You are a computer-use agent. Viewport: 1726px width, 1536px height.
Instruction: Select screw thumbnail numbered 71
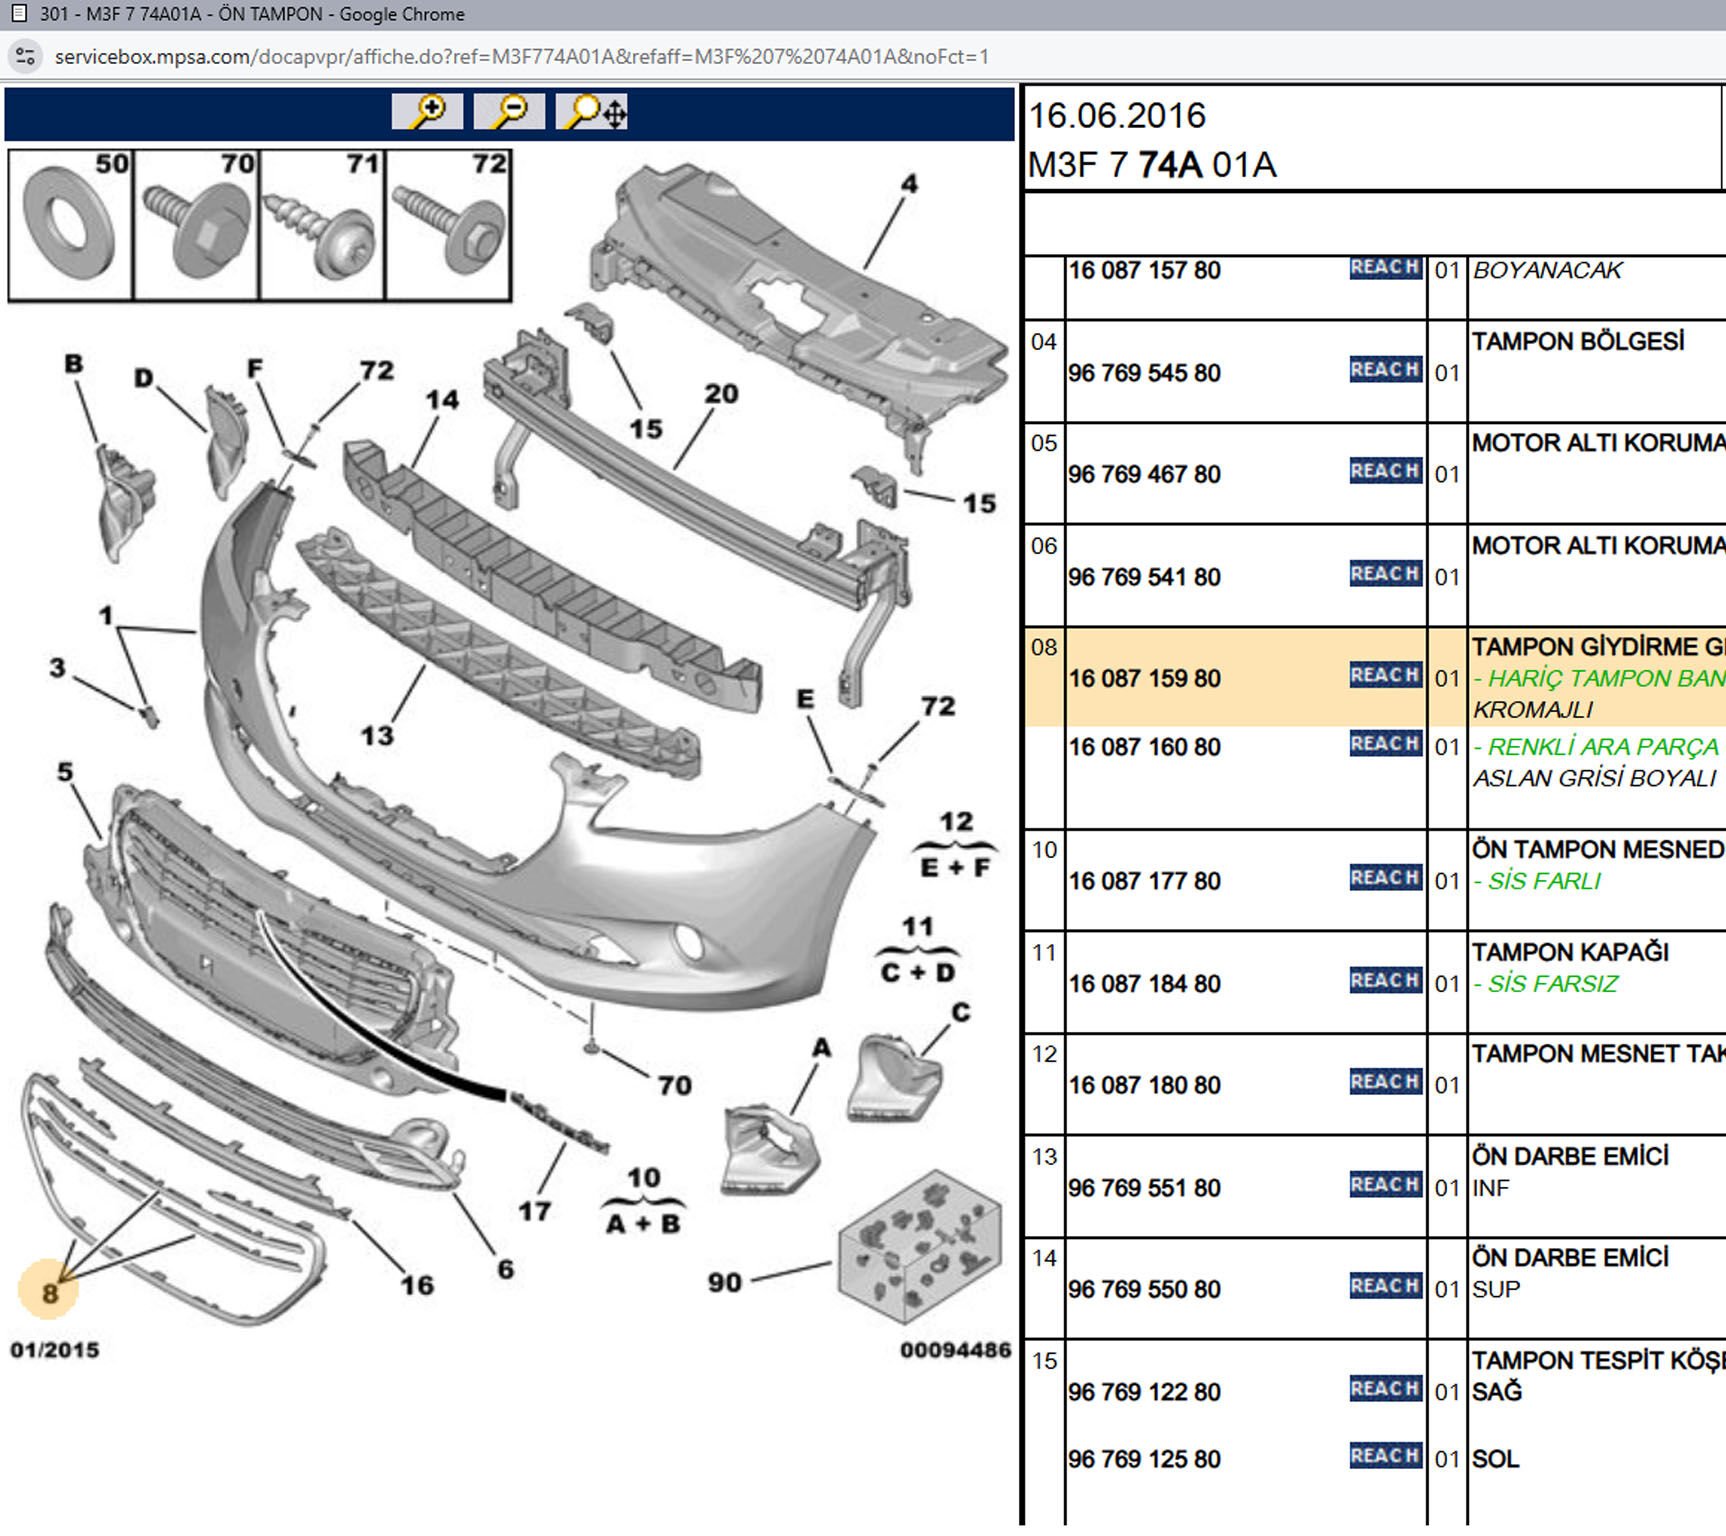pos(321,225)
